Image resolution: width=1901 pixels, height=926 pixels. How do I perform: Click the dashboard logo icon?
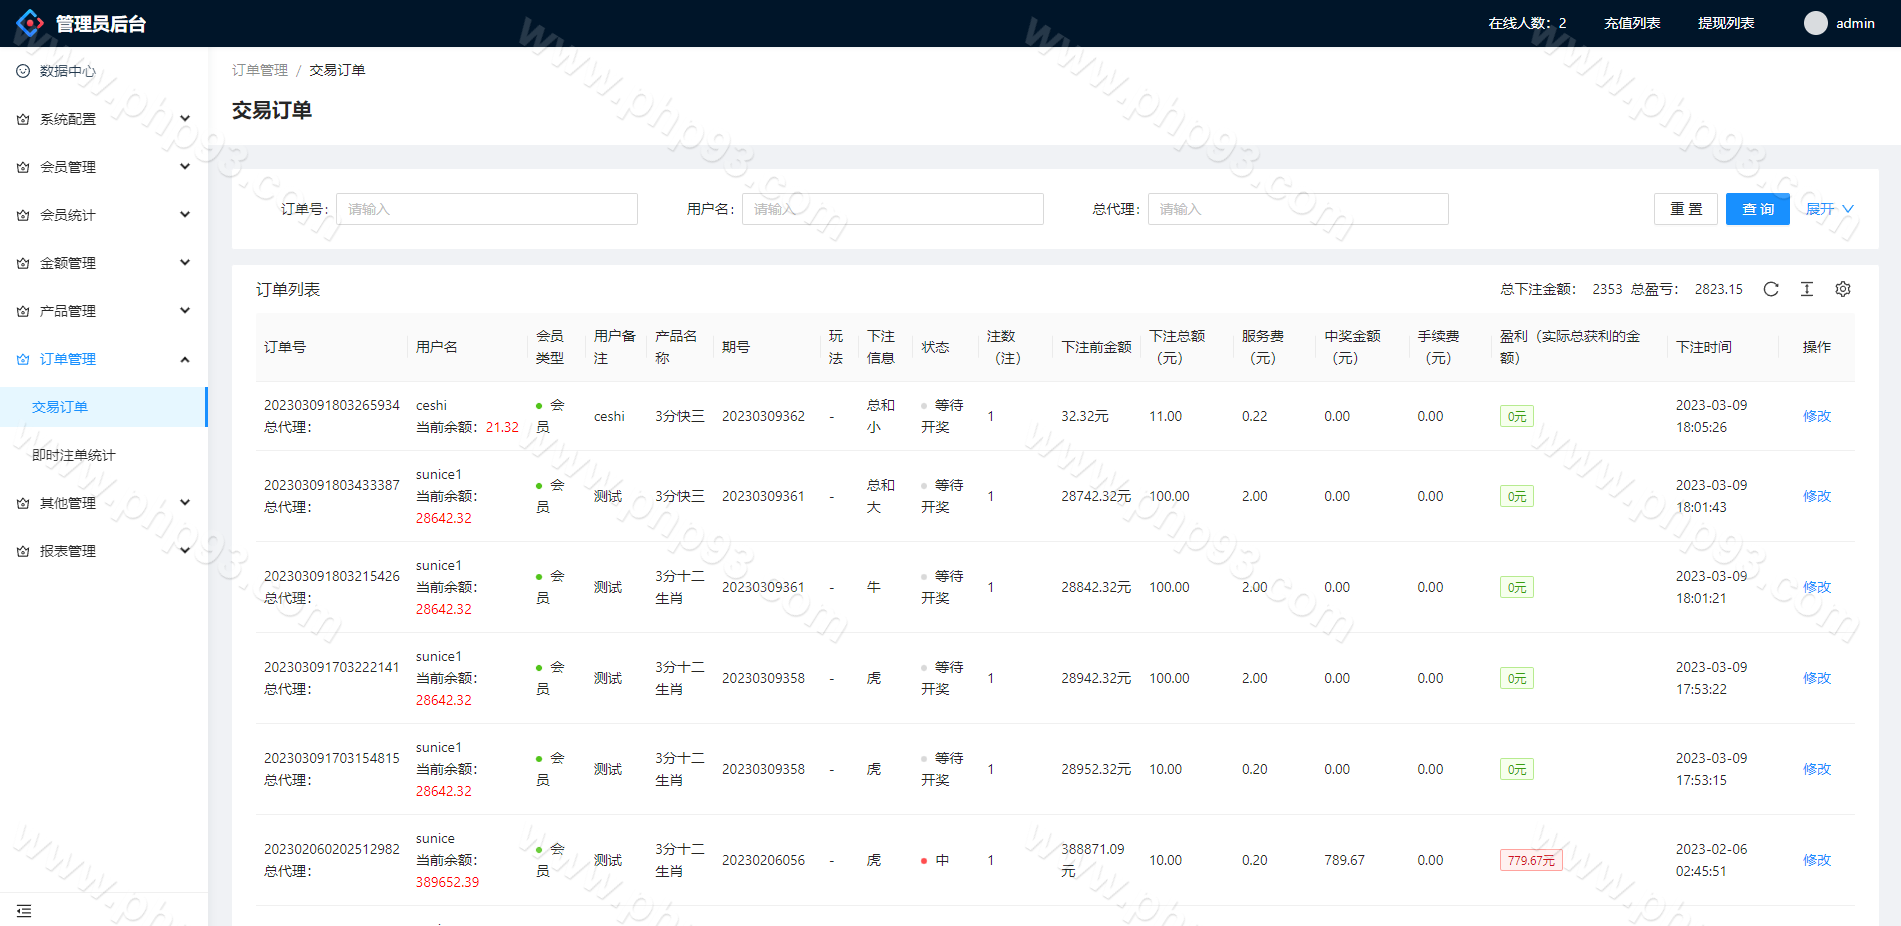30,23
